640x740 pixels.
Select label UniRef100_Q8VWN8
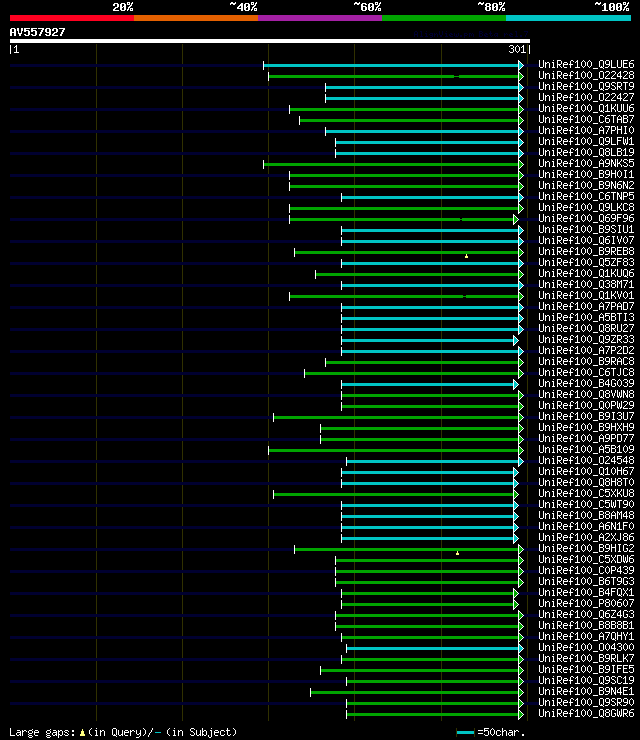tap(586, 395)
